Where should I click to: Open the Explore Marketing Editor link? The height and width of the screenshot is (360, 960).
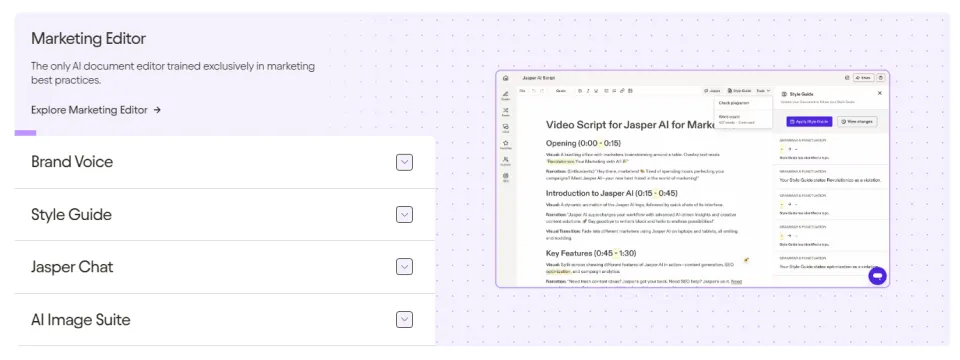click(x=96, y=110)
